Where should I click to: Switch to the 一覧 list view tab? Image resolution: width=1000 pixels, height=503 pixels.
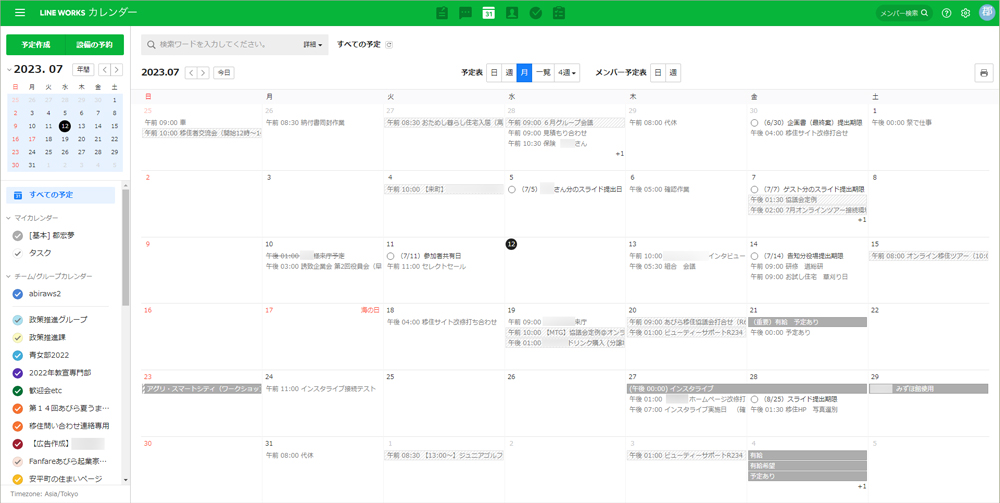click(x=543, y=73)
